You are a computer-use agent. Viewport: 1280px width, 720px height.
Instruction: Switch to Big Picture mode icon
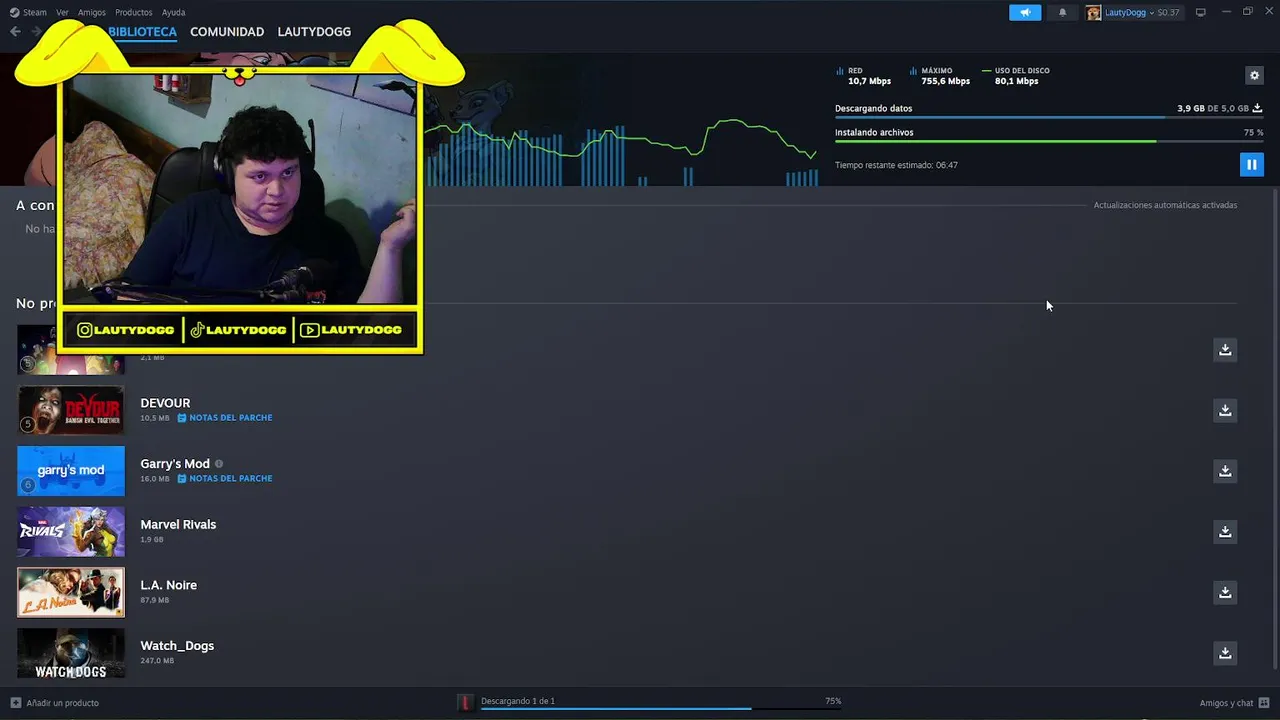pyautogui.click(x=1200, y=12)
